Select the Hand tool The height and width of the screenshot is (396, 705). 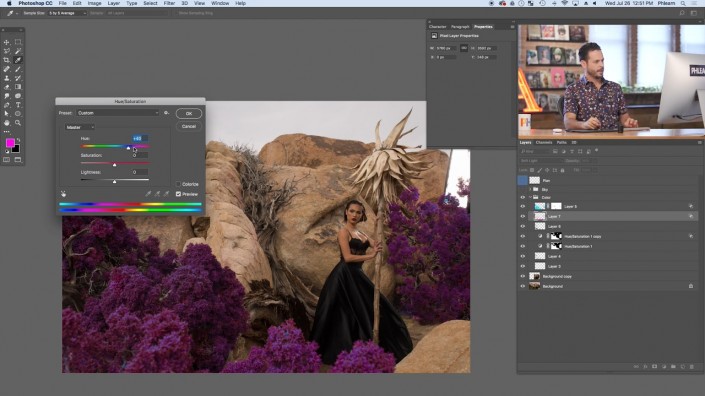(6, 123)
